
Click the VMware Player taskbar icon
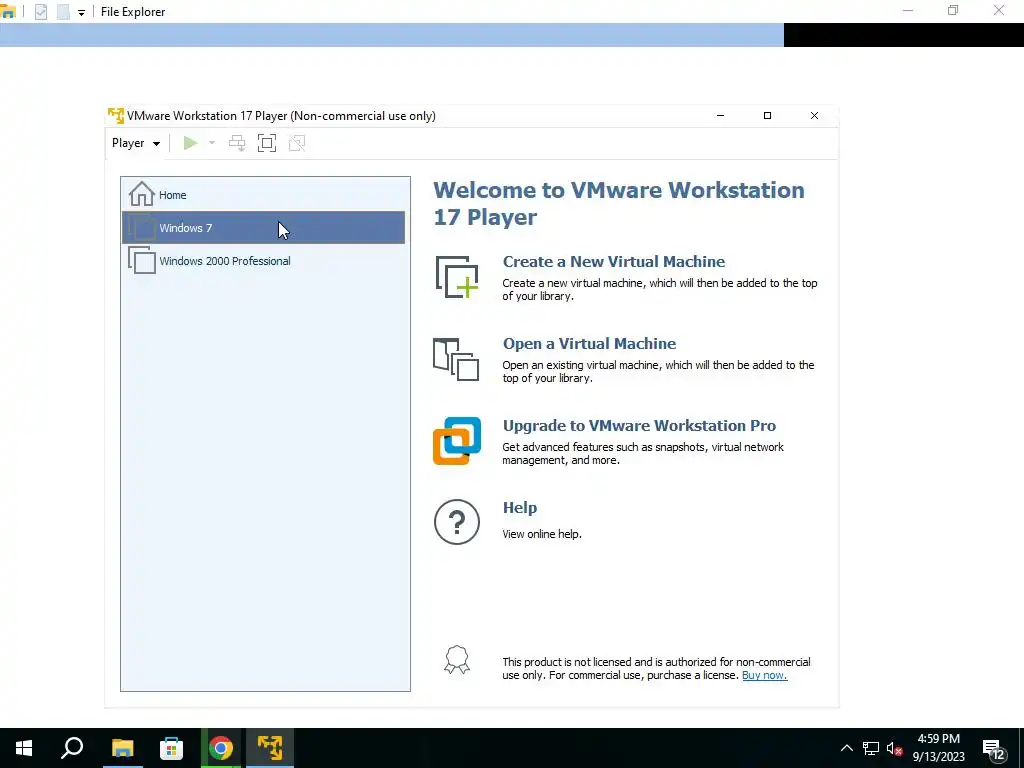coord(270,748)
